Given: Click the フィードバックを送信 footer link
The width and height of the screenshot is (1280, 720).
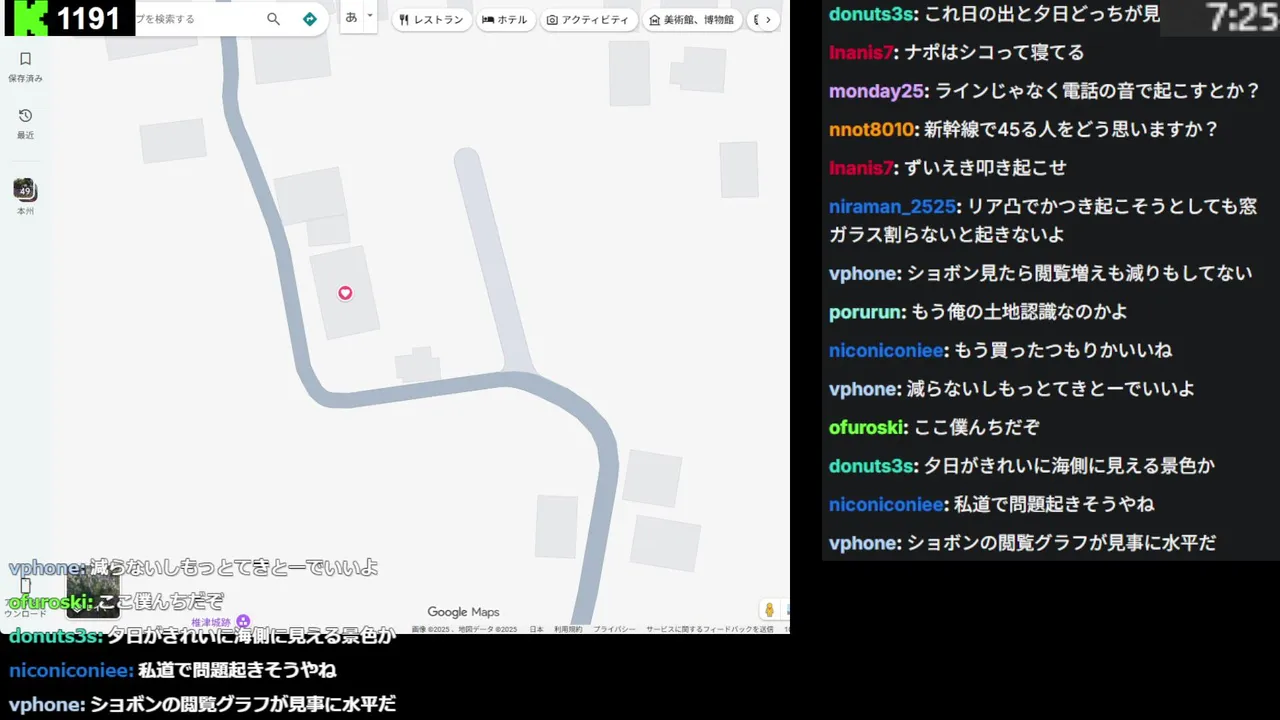Looking at the screenshot, I should click(x=710, y=629).
